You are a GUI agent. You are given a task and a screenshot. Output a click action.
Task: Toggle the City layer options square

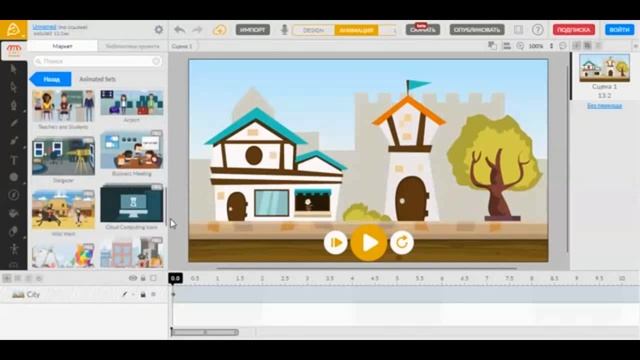tap(153, 294)
